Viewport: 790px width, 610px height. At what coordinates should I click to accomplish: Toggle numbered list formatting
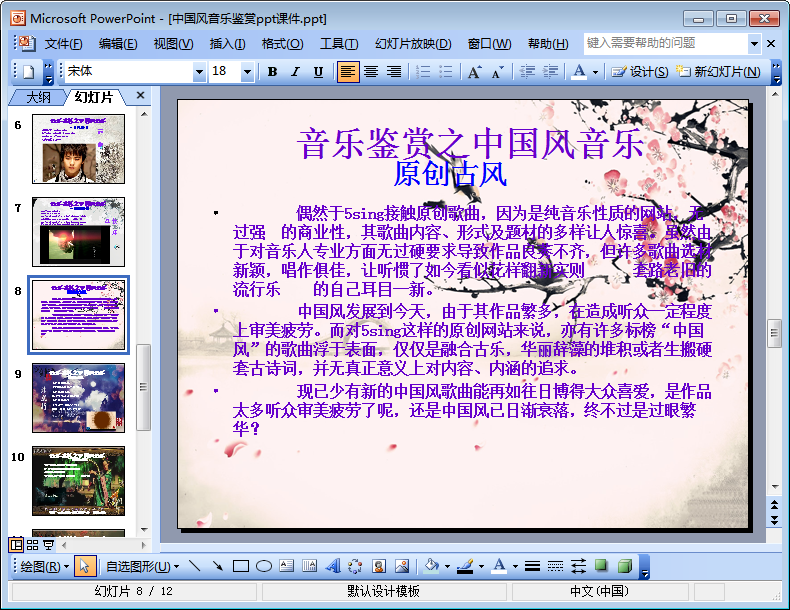pyautogui.click(x=423, y=72)
